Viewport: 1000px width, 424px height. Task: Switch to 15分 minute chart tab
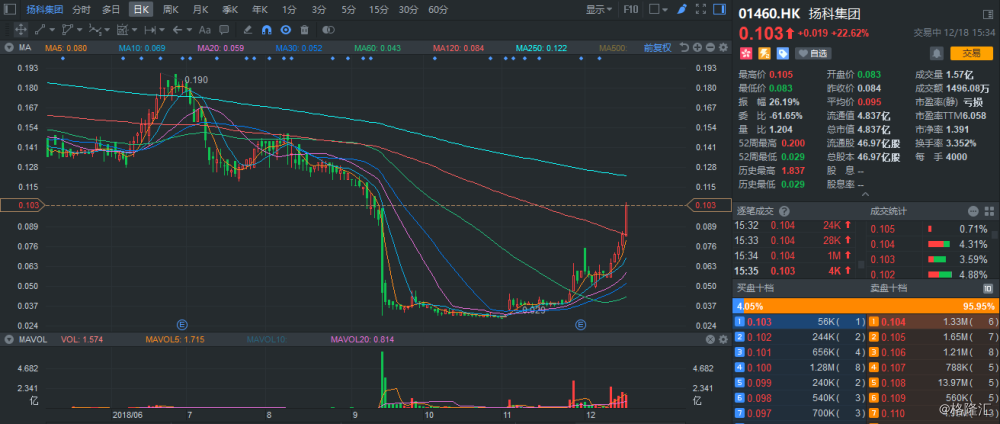(x=378, y=10)
